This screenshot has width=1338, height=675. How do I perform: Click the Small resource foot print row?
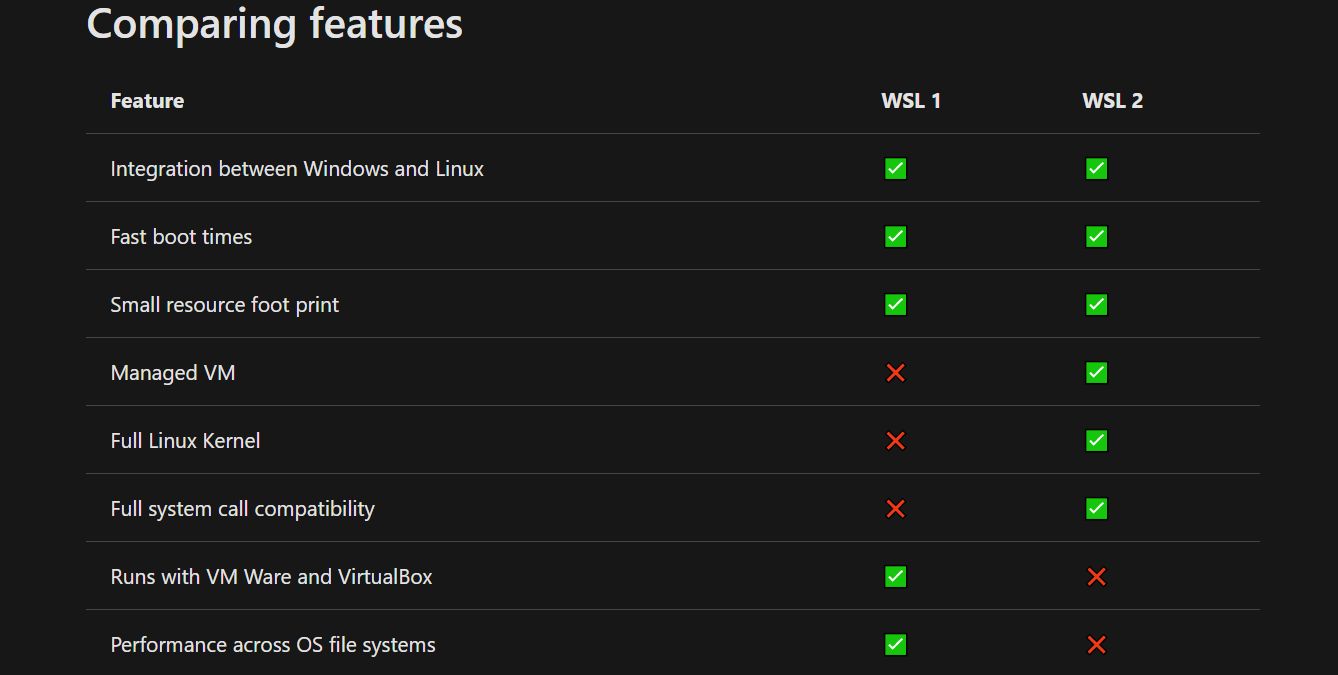pyautogui.click(x=224, y=304)
